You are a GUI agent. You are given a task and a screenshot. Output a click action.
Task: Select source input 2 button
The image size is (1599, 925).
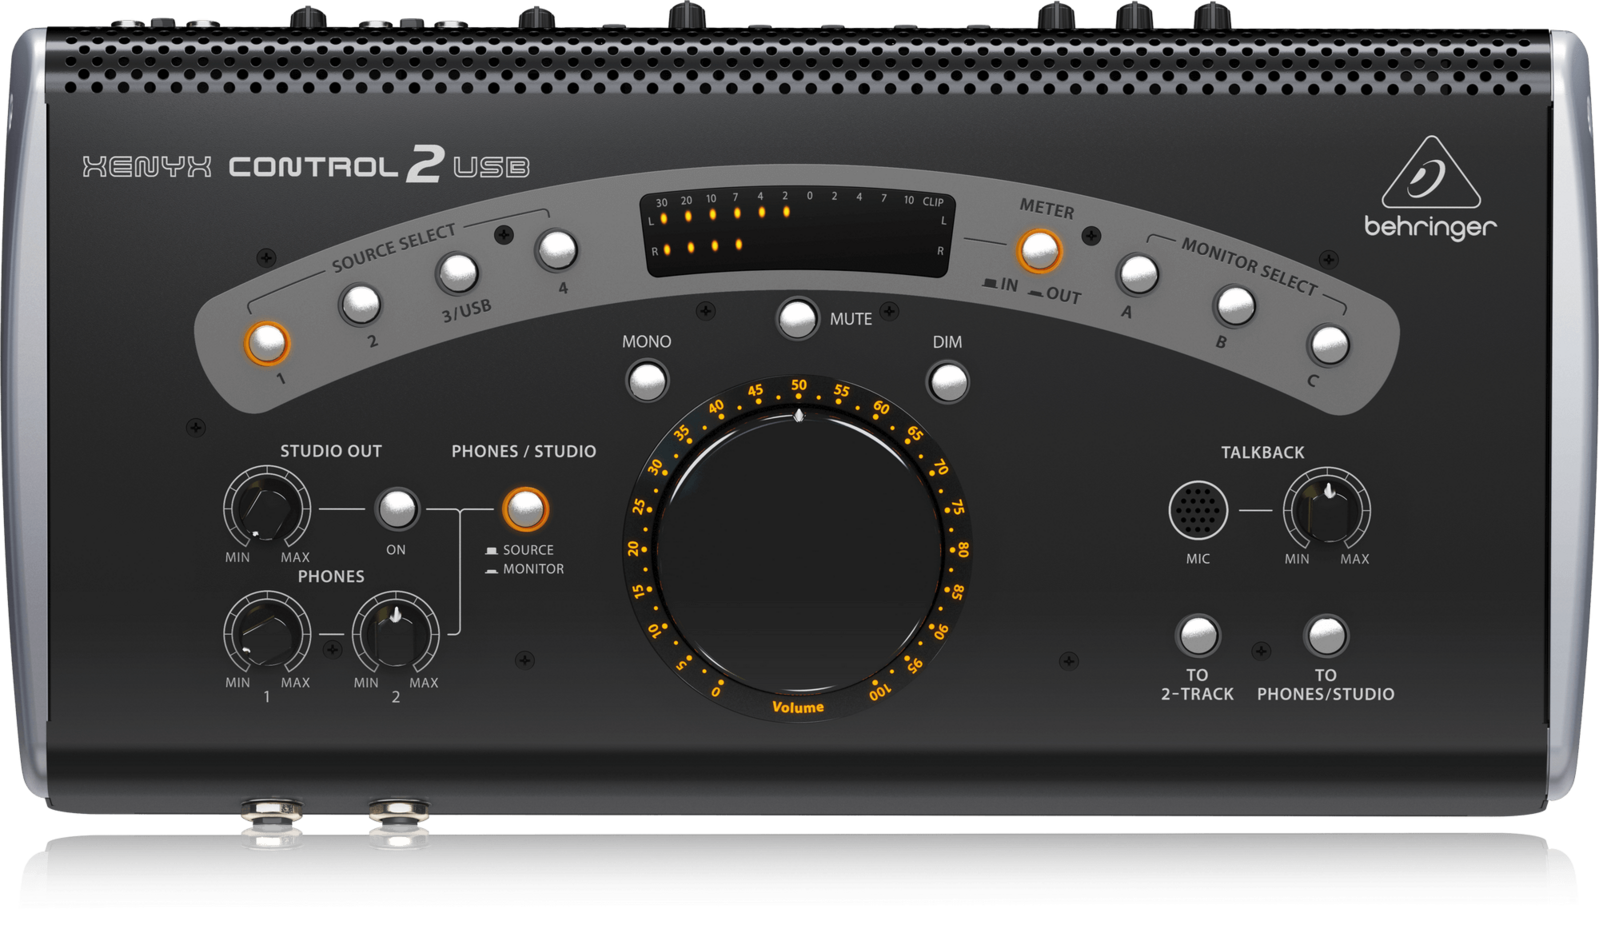tap(360, 304)
